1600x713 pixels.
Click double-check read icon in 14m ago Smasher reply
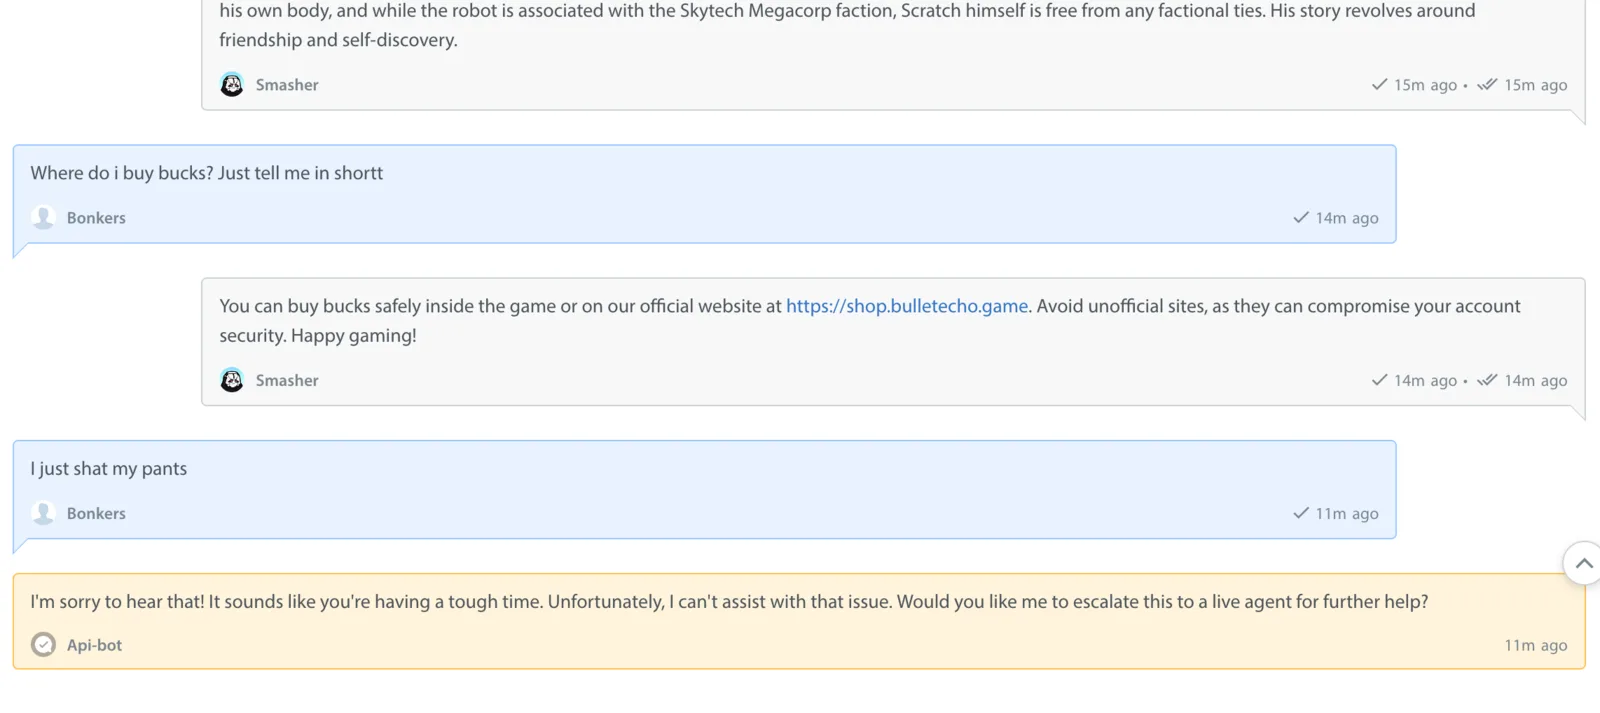pos(1487,380)
